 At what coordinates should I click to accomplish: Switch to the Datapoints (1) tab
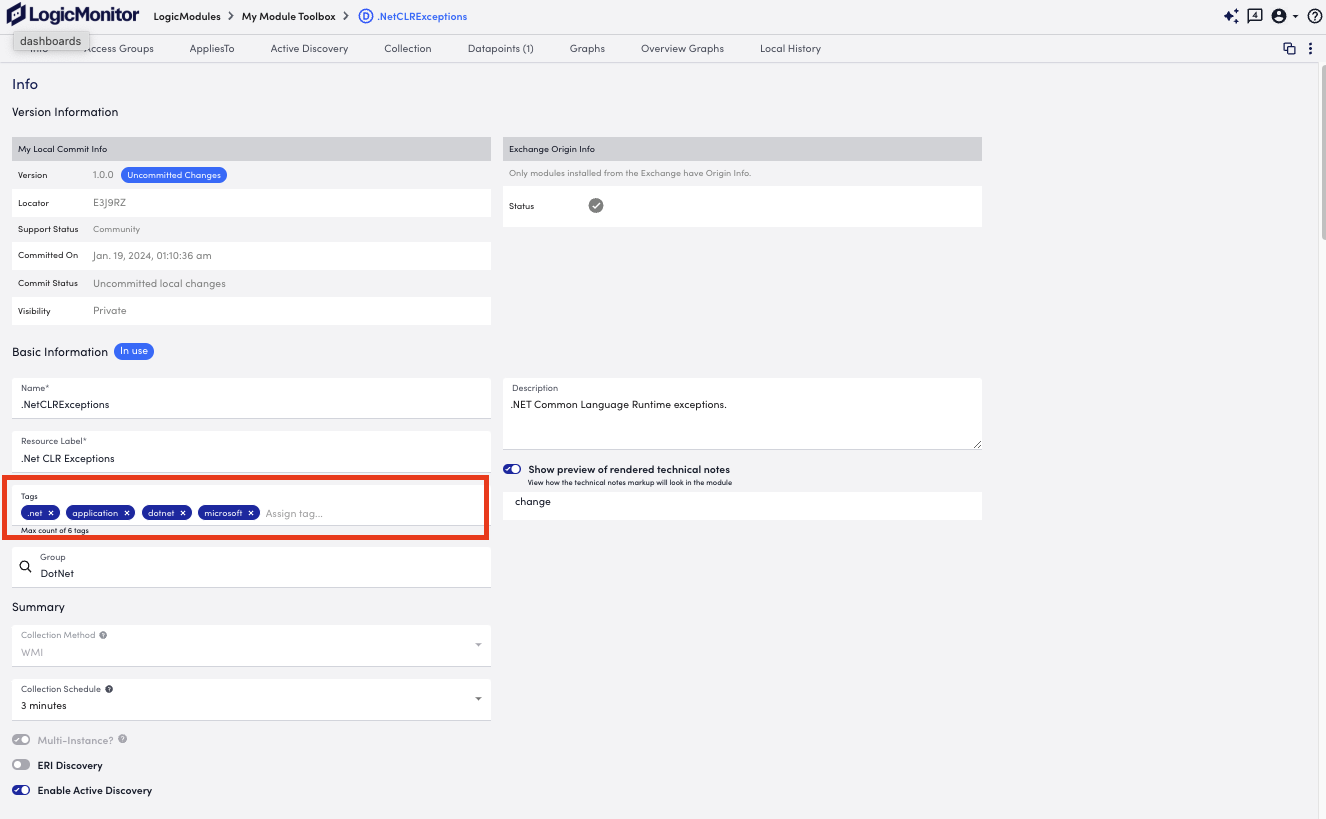(x=500, y=48)
